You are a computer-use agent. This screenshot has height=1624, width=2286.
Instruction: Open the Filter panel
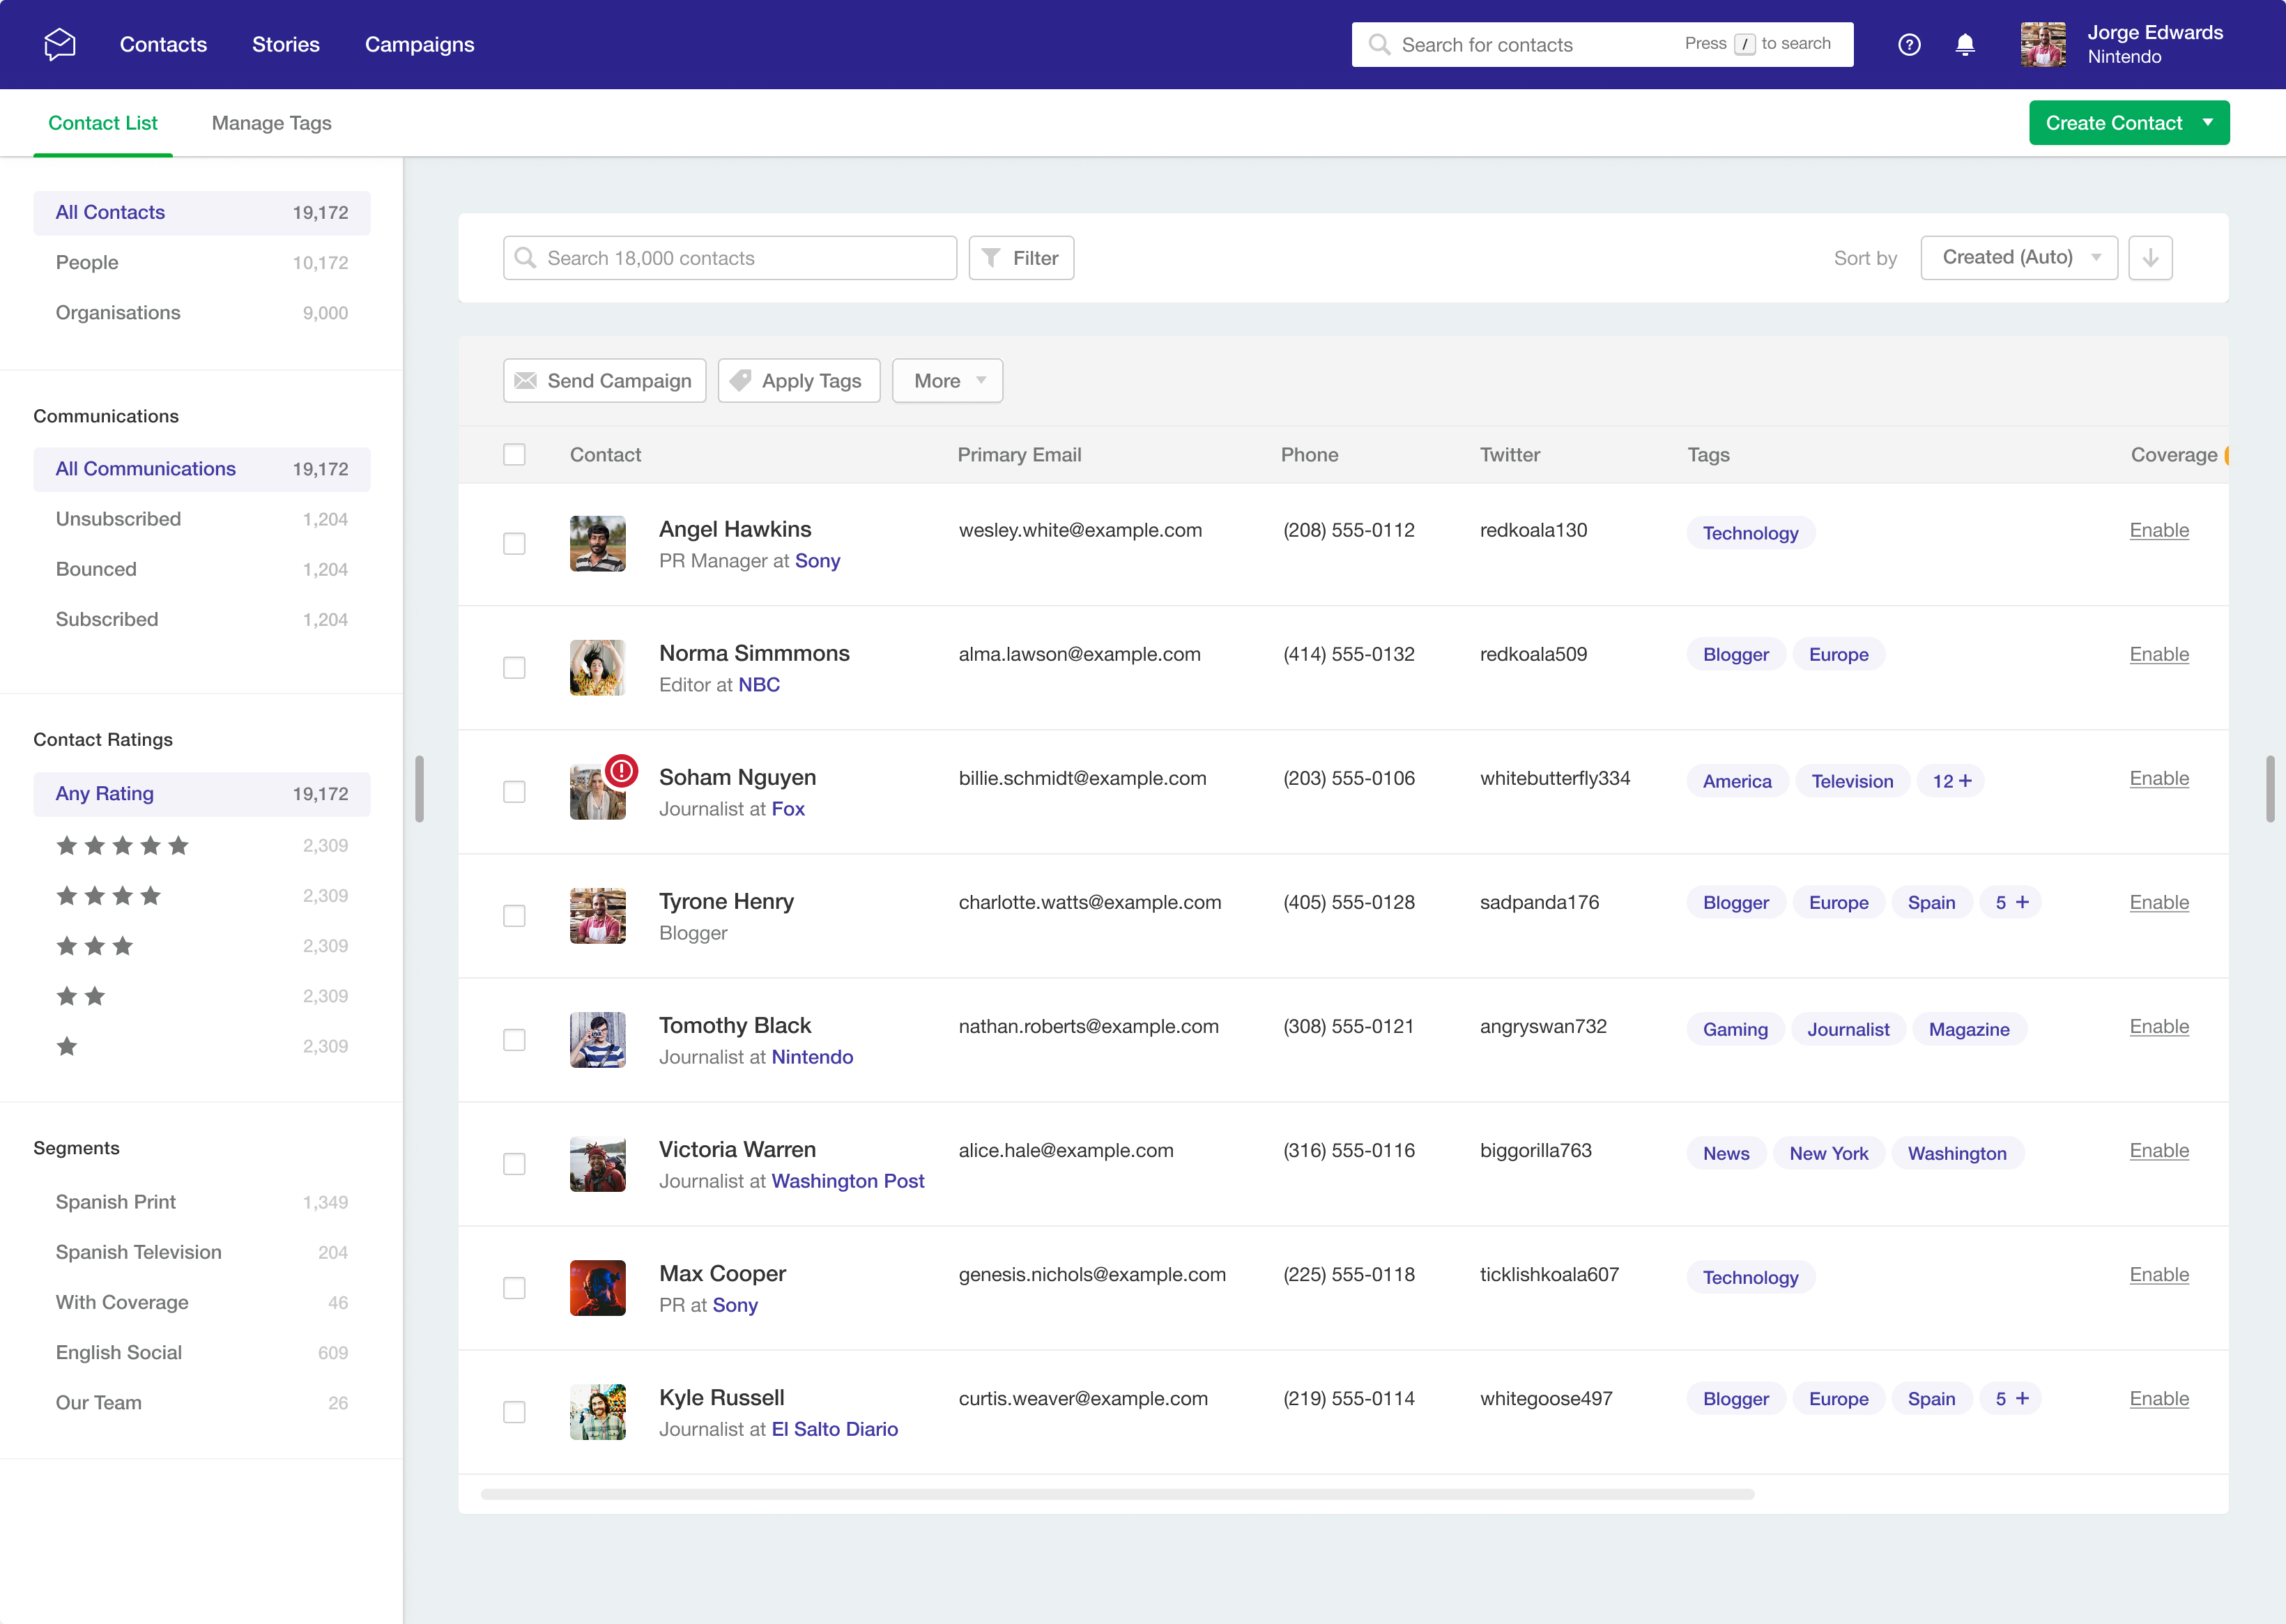click(x=1021, y=257)
